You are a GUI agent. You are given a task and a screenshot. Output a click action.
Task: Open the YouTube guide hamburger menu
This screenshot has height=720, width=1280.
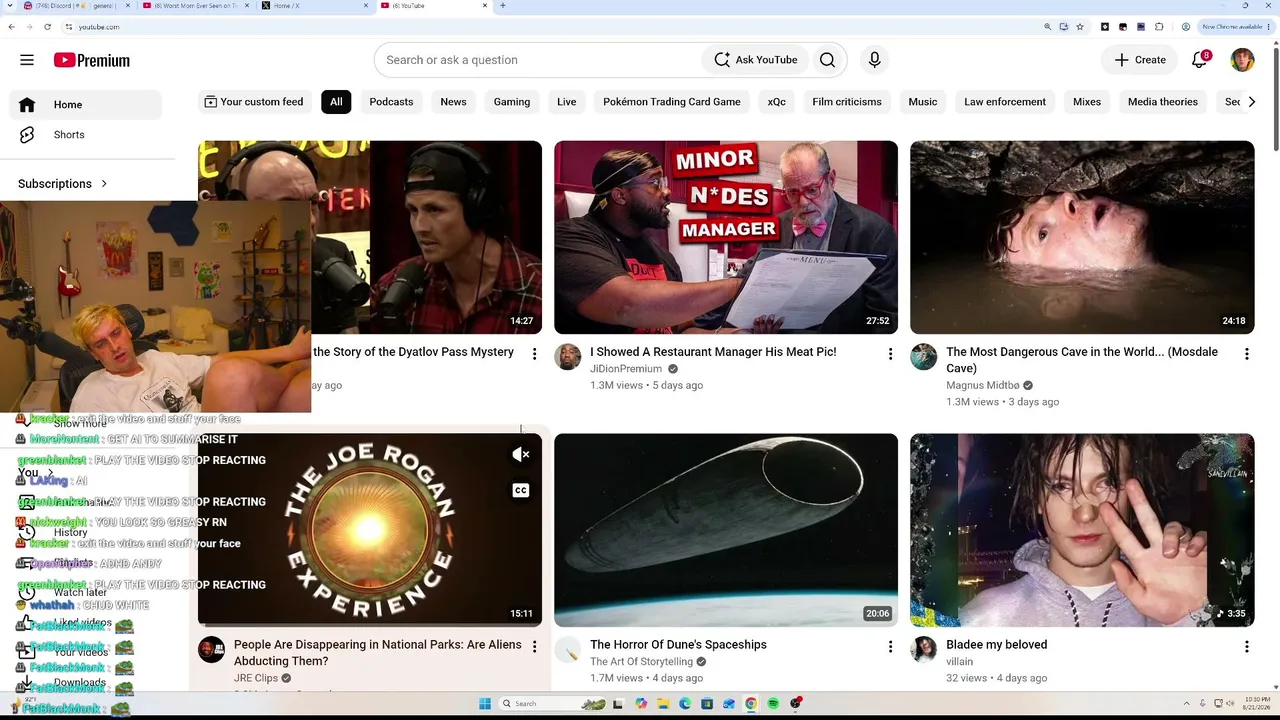click(27, 60)
